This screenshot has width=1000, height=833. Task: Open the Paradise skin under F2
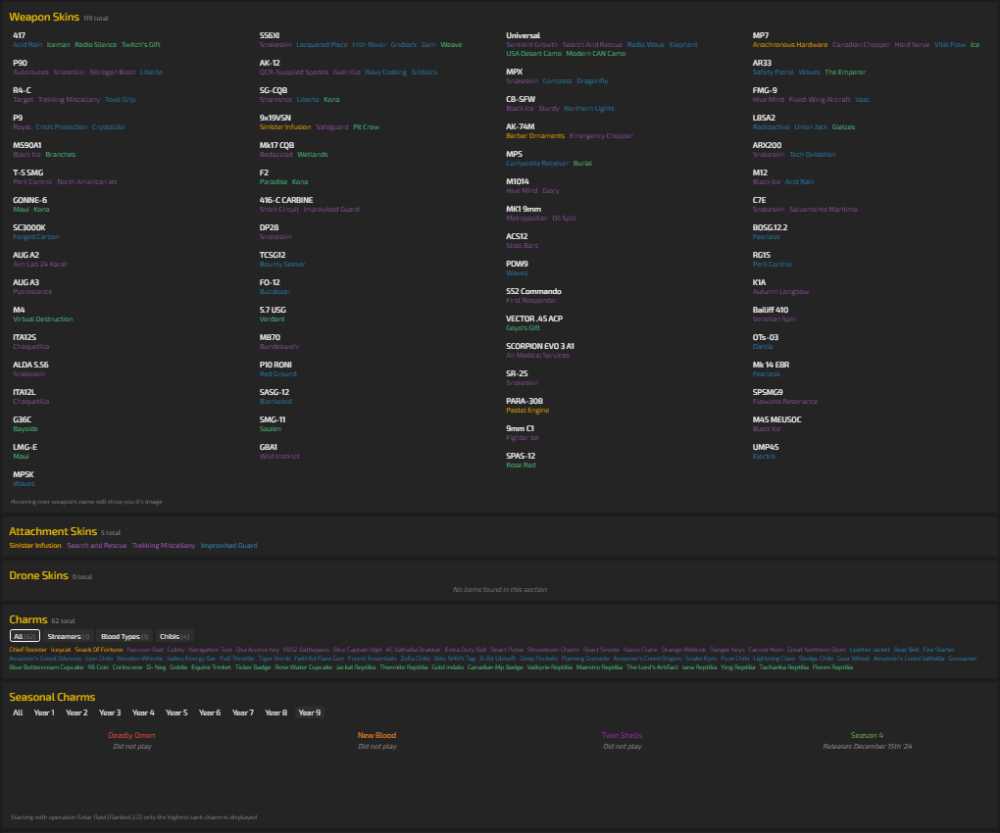pos(274,182)
